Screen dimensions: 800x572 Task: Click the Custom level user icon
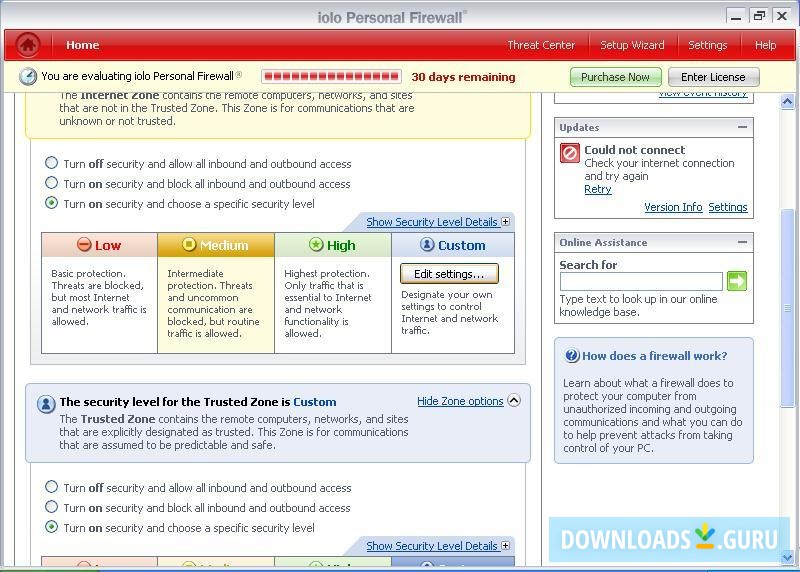(427, 244)
